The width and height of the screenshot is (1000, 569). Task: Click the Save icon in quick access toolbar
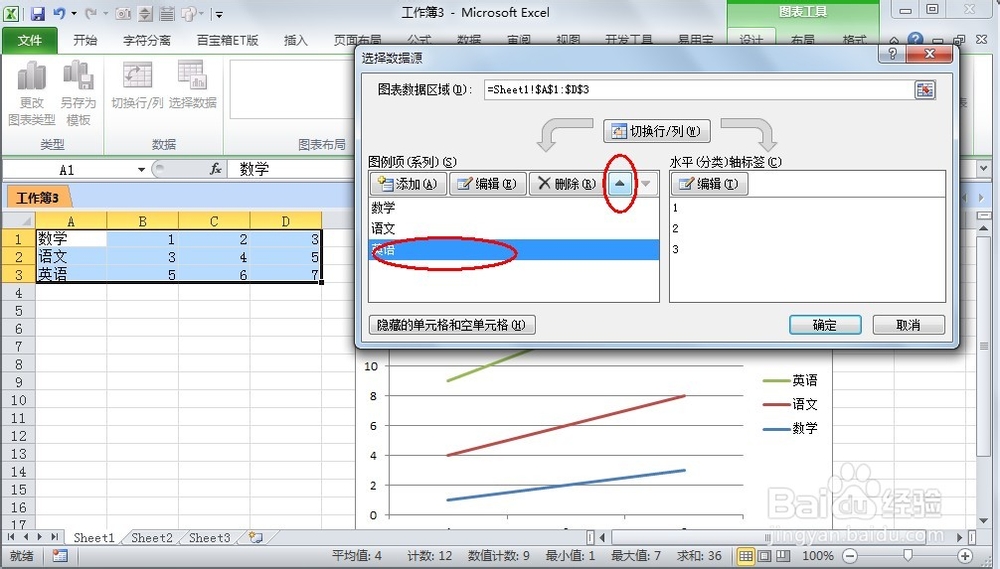tap(37, 13)
